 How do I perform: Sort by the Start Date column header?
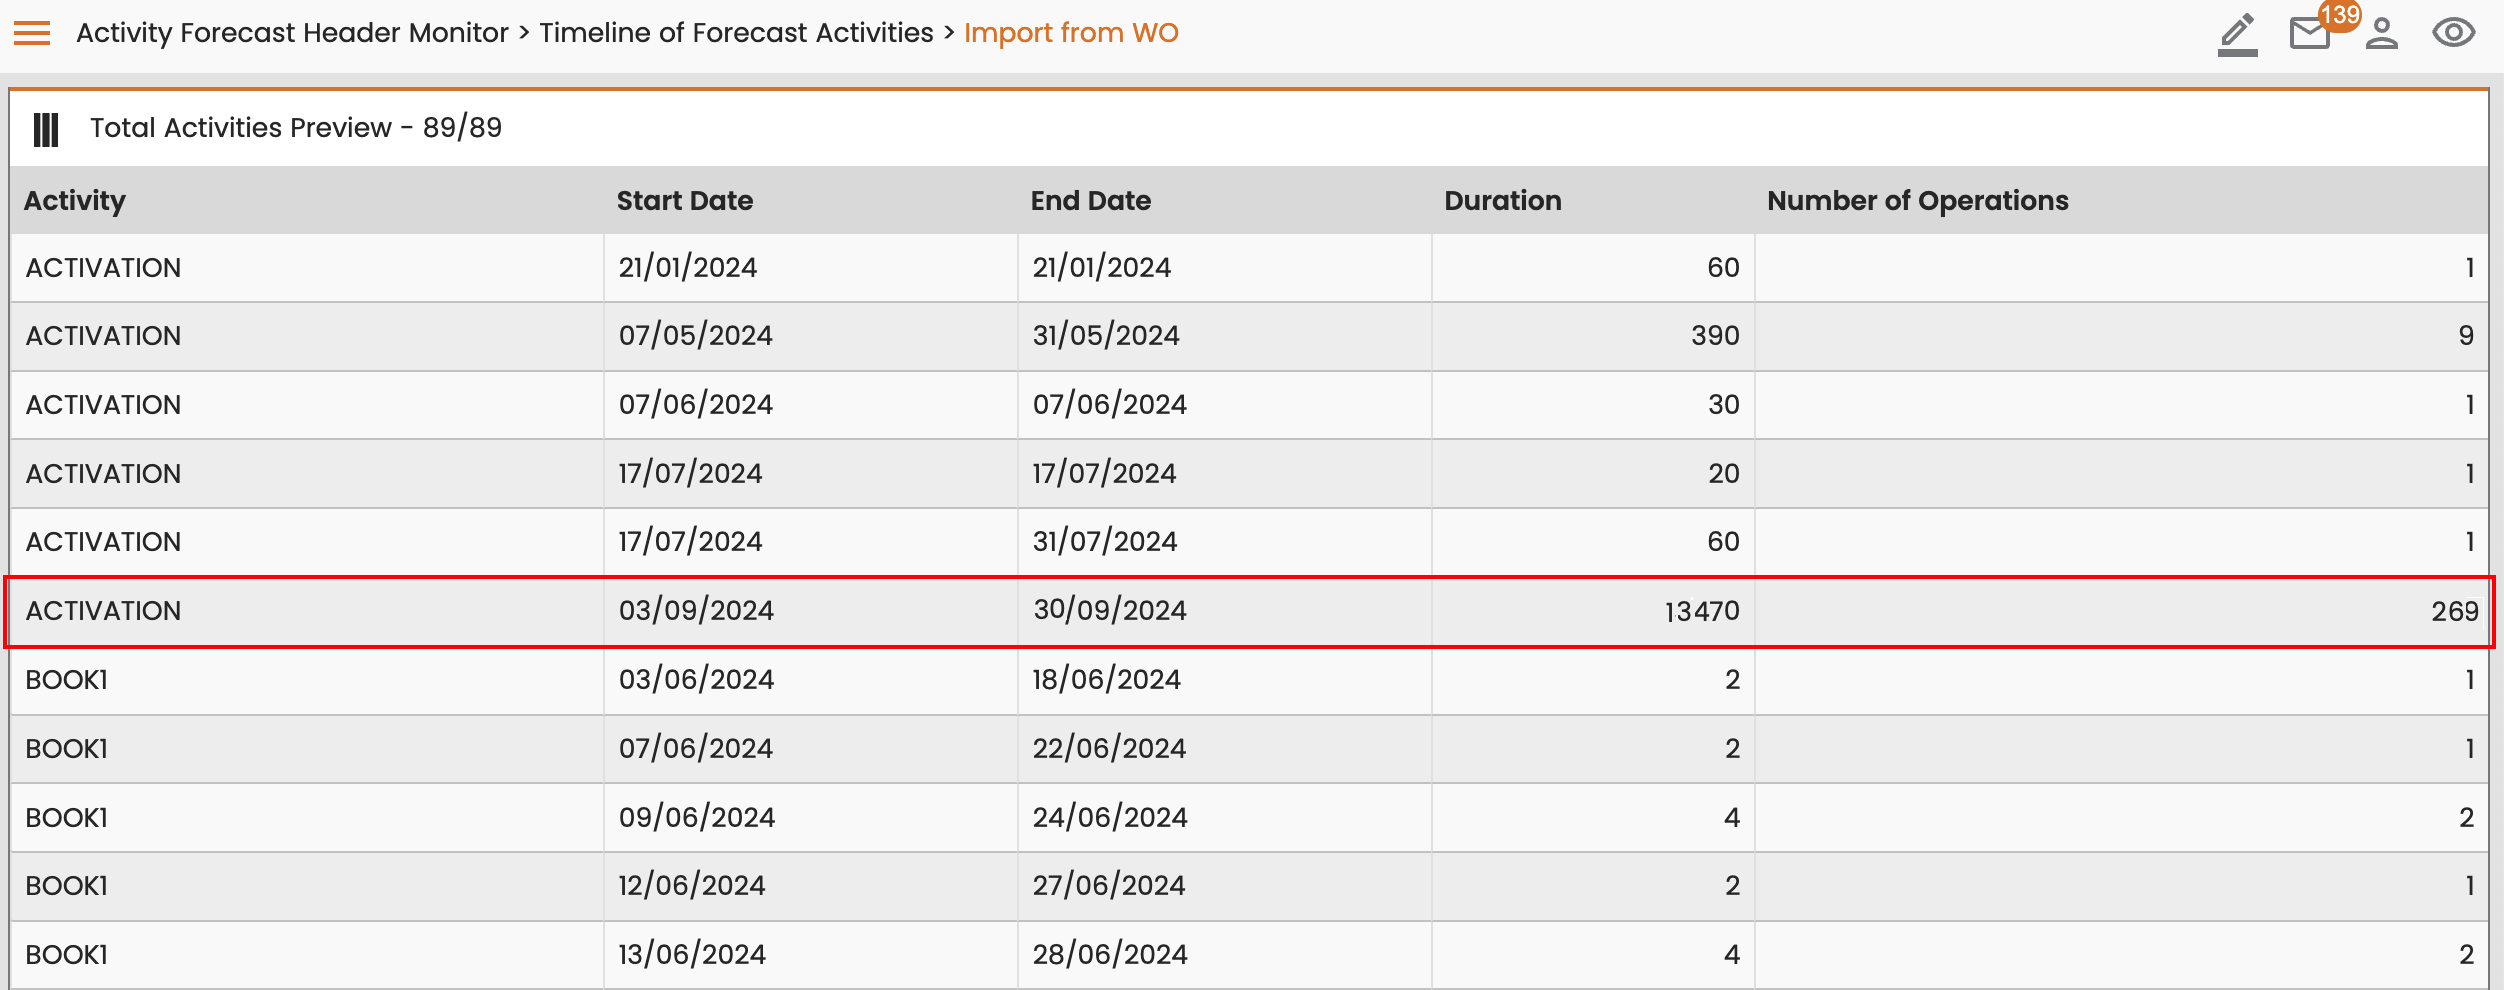685,201
